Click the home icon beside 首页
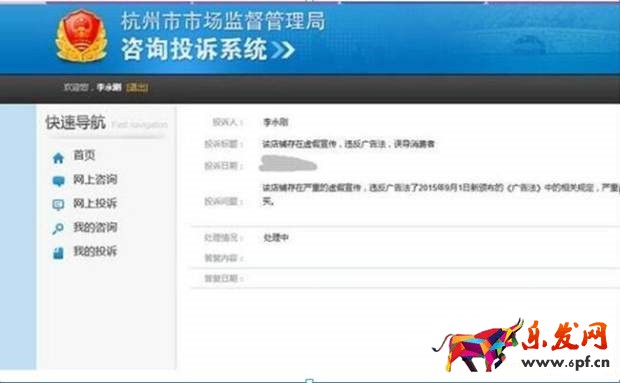 (x=58, y=158)
